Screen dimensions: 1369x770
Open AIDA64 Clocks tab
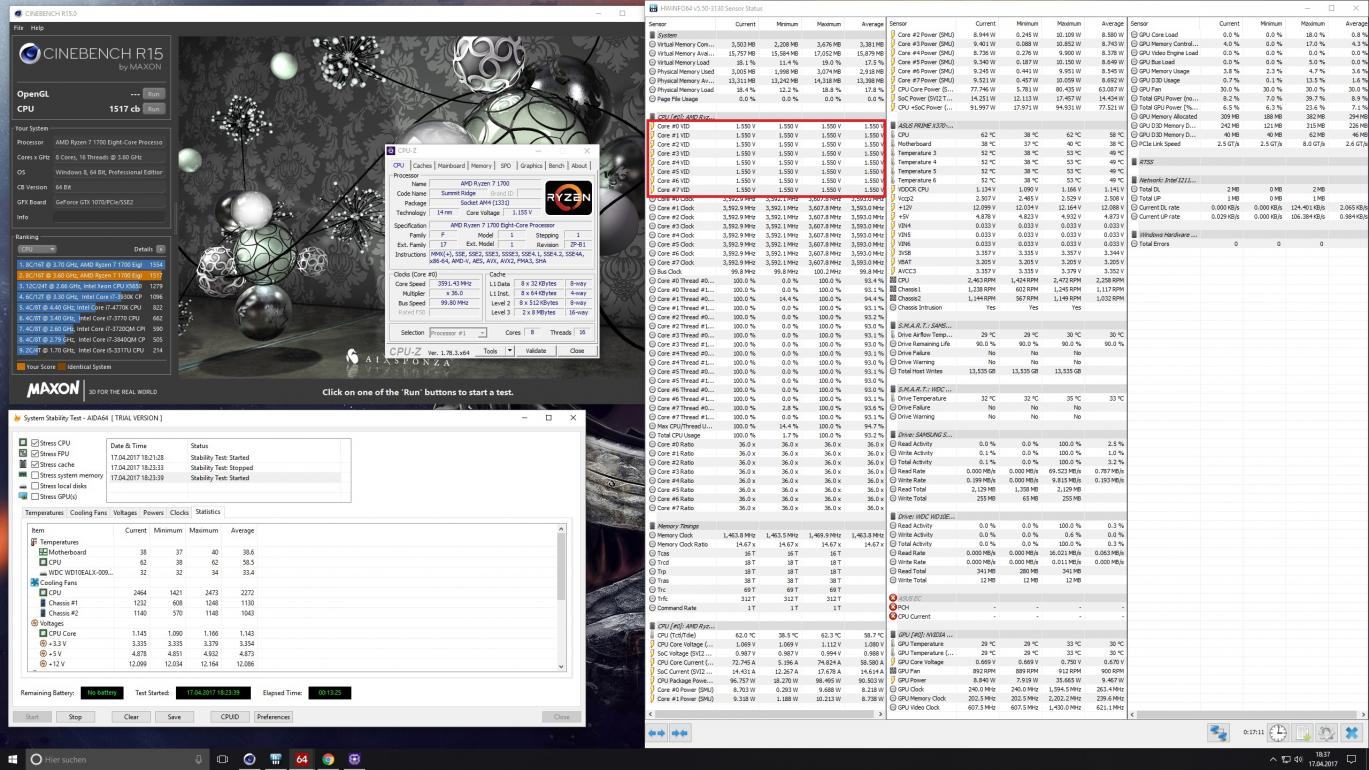(x=179, y=512)
